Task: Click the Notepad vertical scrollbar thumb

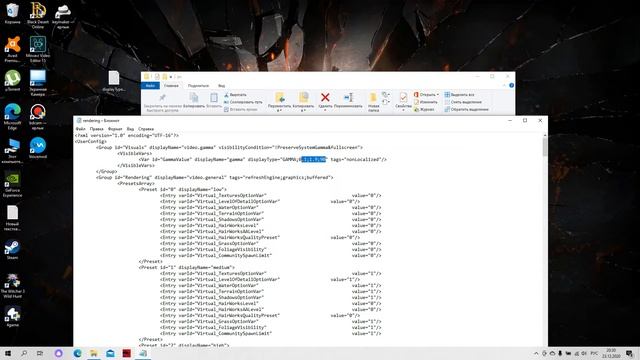Action: pos(545,147)
